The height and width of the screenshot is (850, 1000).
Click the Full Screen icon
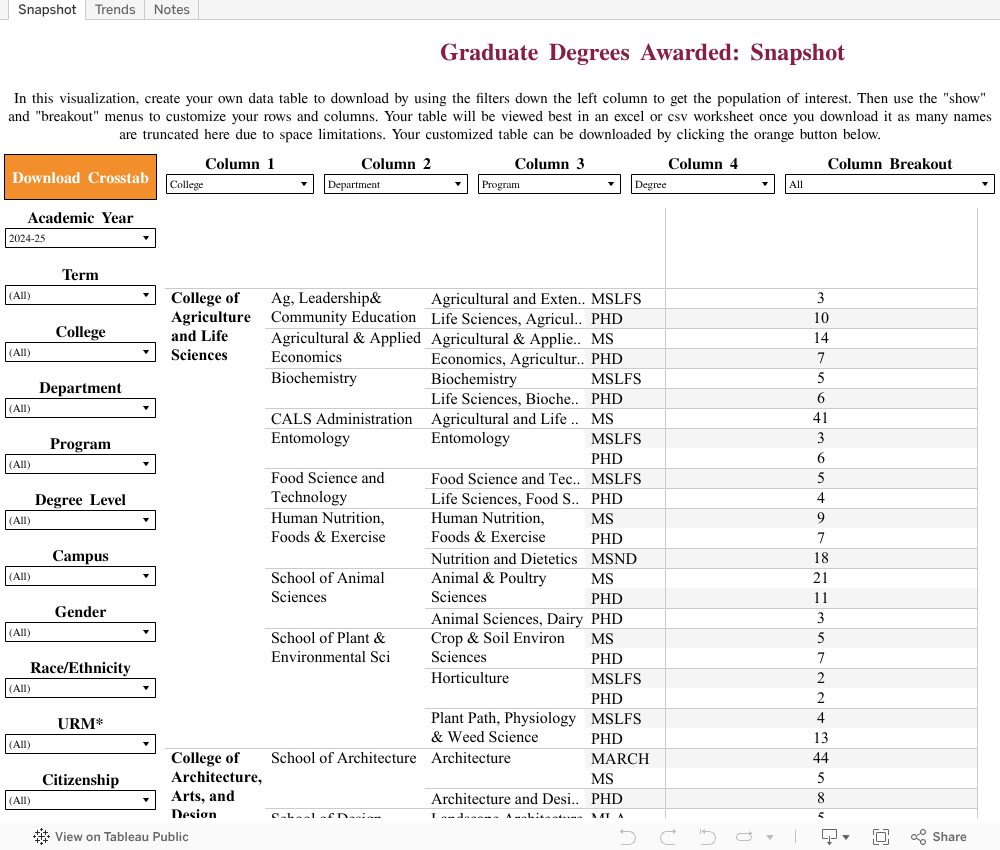pyautogui.click(x=881, y=837)
